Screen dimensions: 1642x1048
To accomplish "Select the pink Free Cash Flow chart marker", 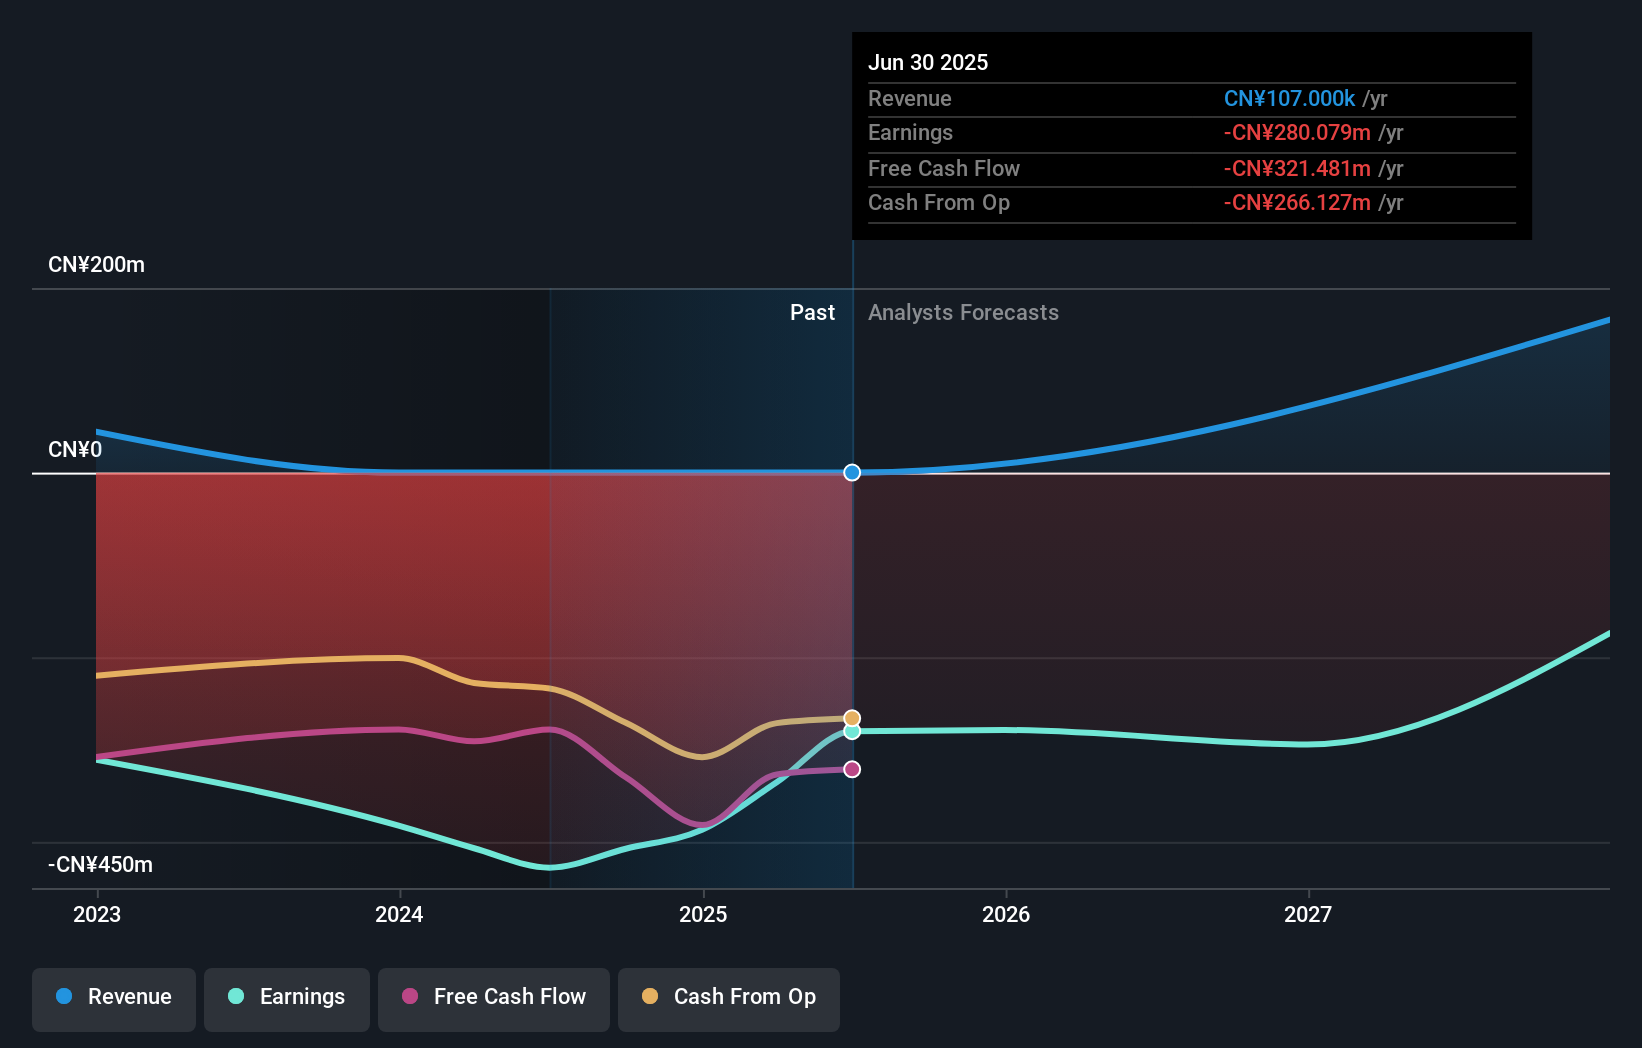I will point(851,768).
